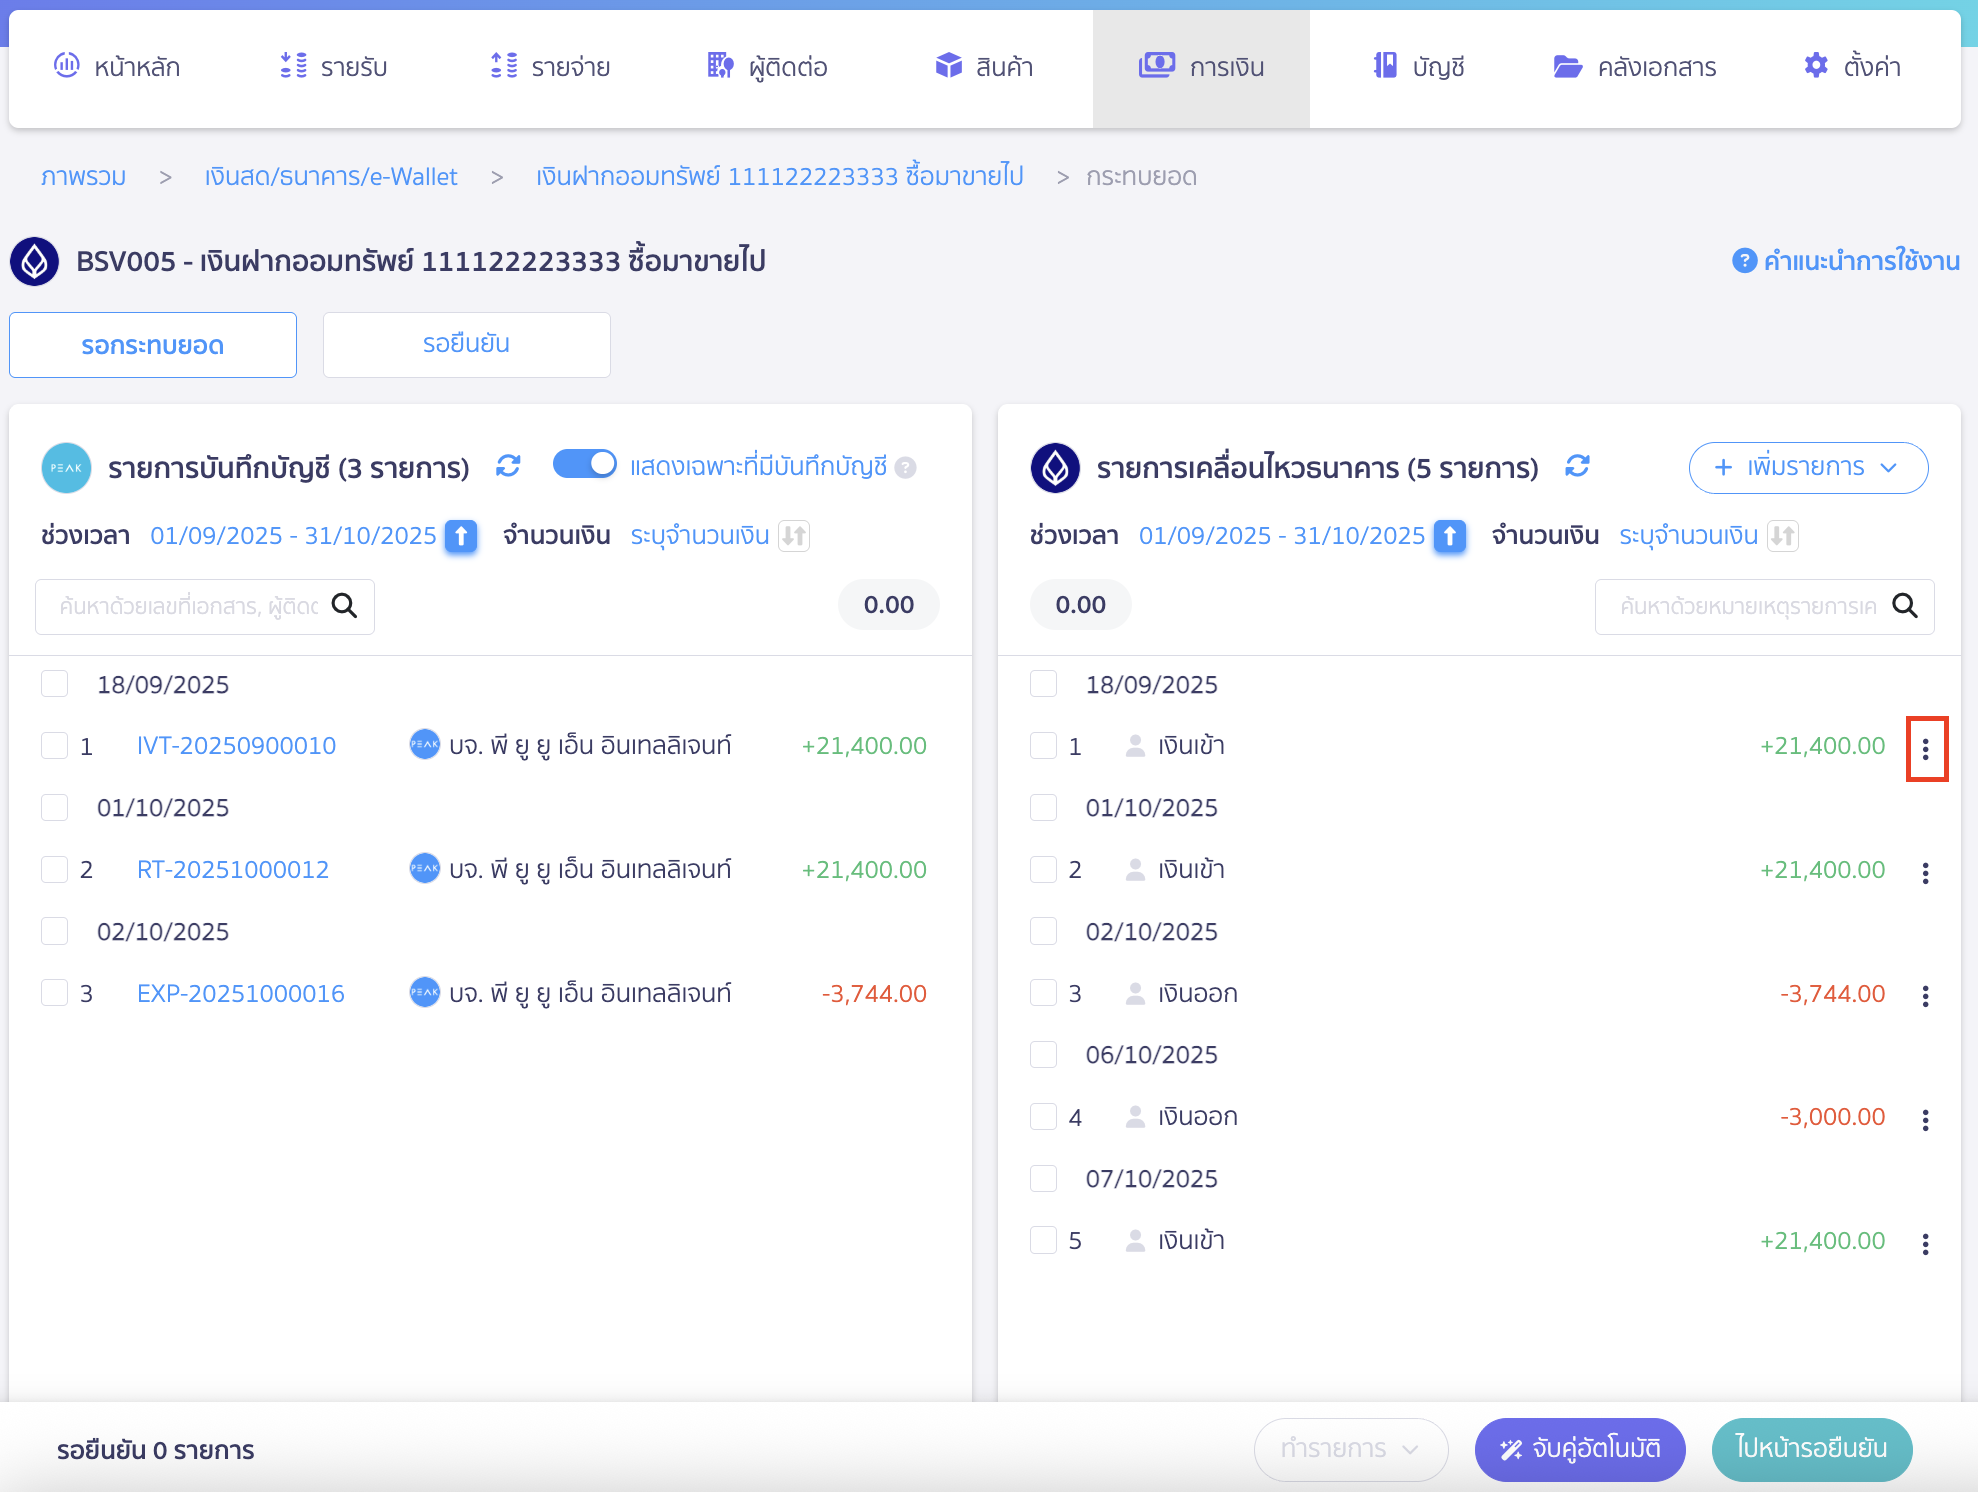Open three-dot menu for 21,400.00 bank row 1
This screenshot has height=1492, width=1978.
coord(1925,749)
